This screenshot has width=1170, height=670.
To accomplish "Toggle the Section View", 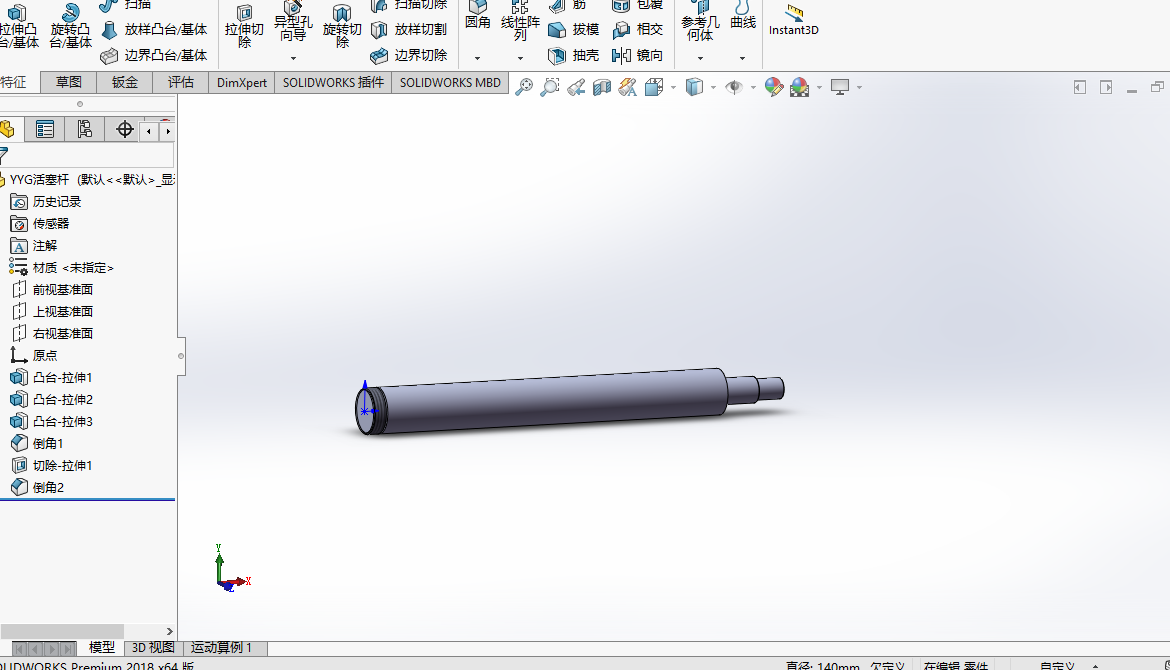I will pos(601,87).
